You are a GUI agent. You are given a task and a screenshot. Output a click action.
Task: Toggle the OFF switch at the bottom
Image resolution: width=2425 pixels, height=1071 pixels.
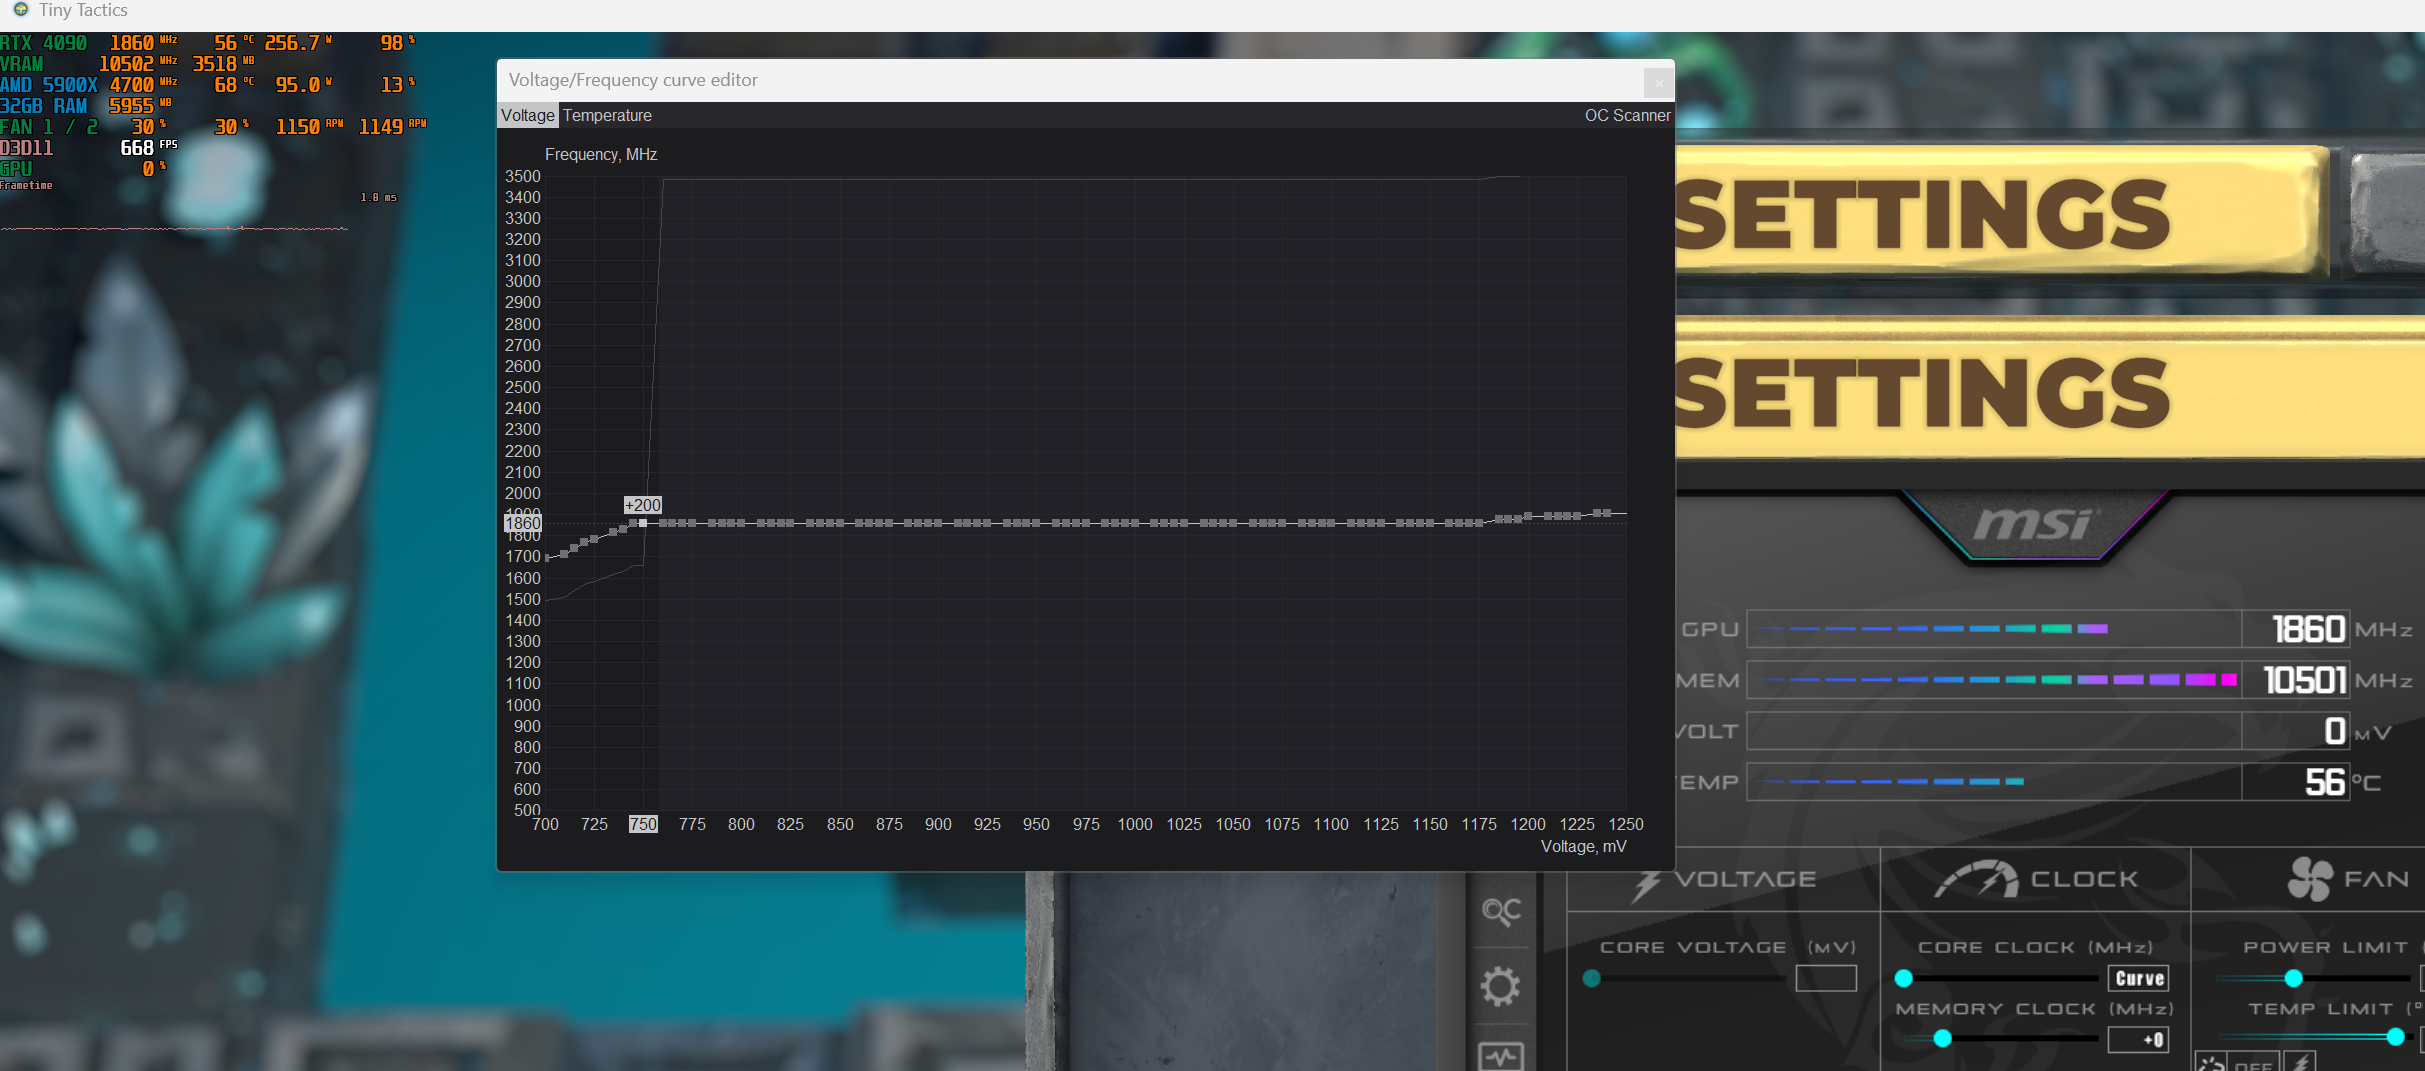[2254, 1067]
